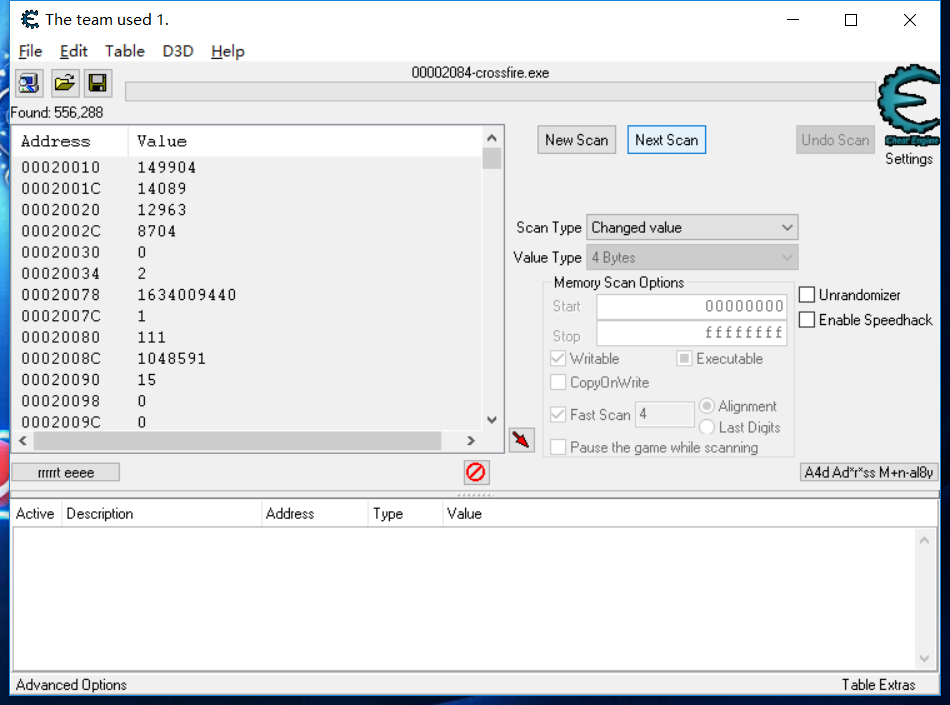Open the Help menu

(x=228, y=51)
